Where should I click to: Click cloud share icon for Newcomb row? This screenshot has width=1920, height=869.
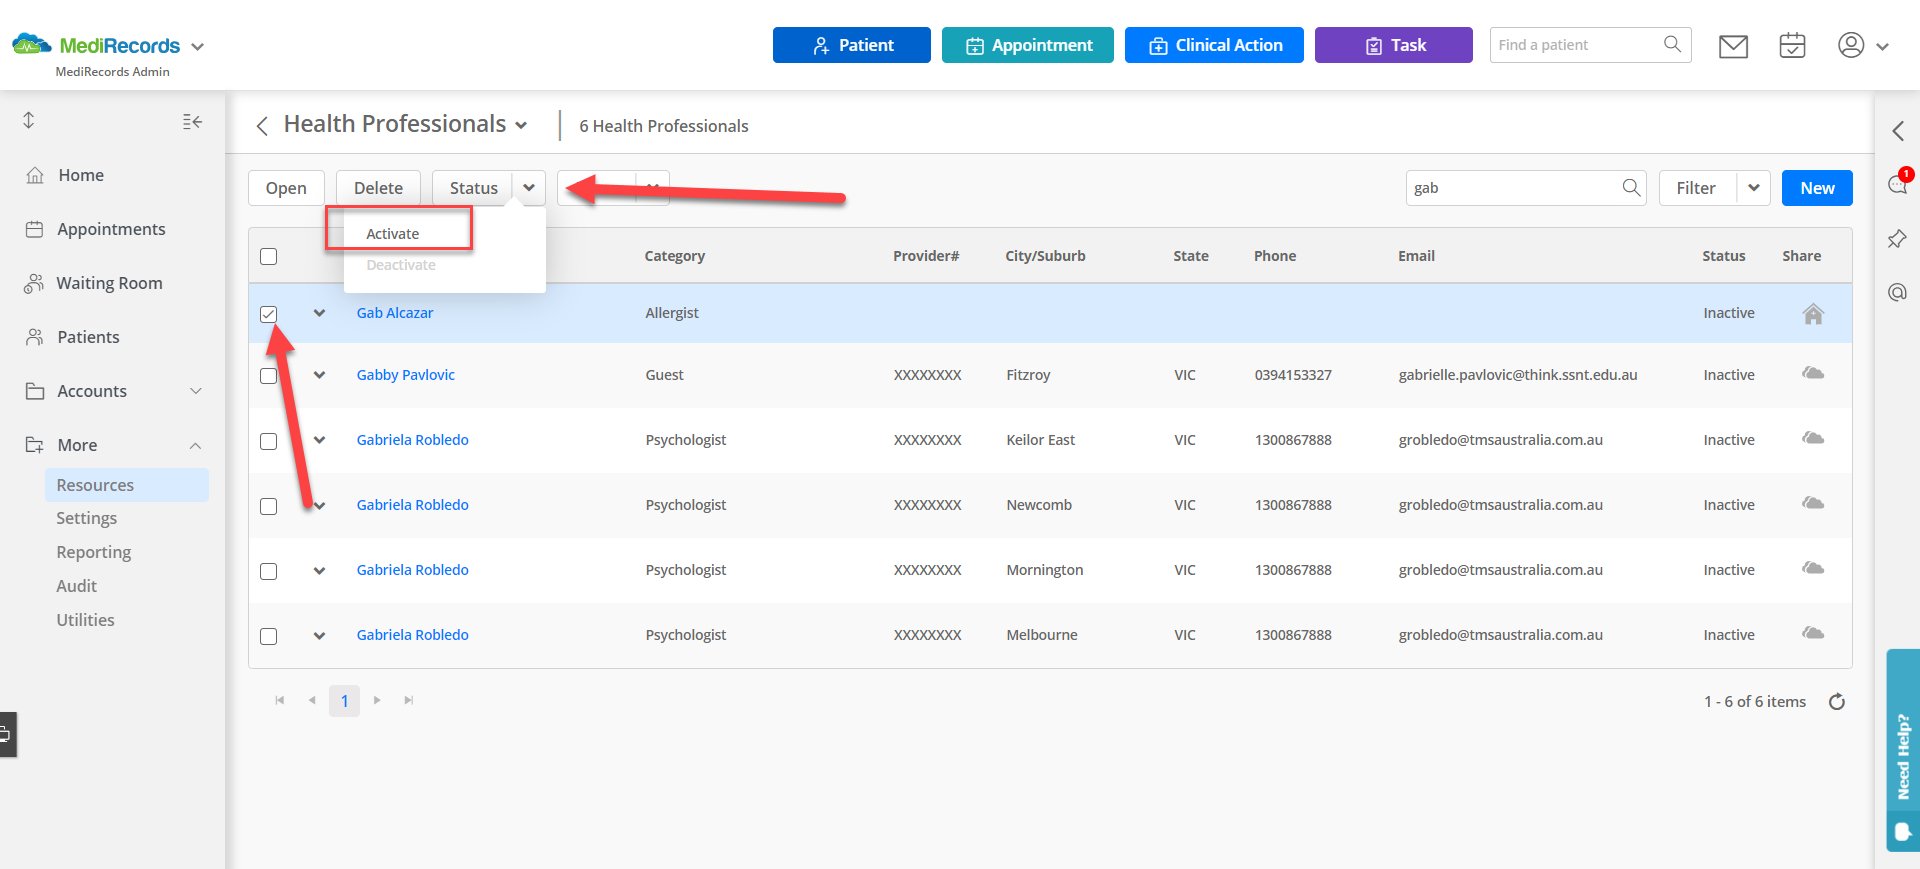[x=1813, y=503]
